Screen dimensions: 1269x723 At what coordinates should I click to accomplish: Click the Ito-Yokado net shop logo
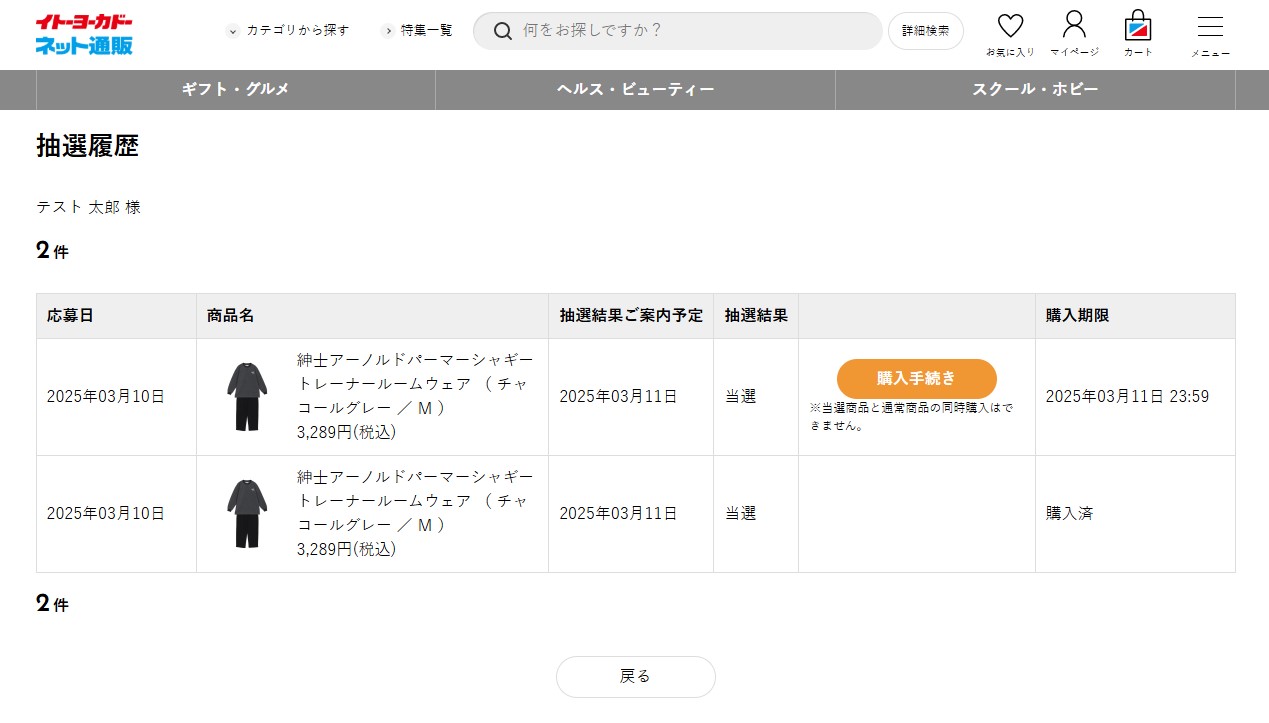click(x=84, y=34)
